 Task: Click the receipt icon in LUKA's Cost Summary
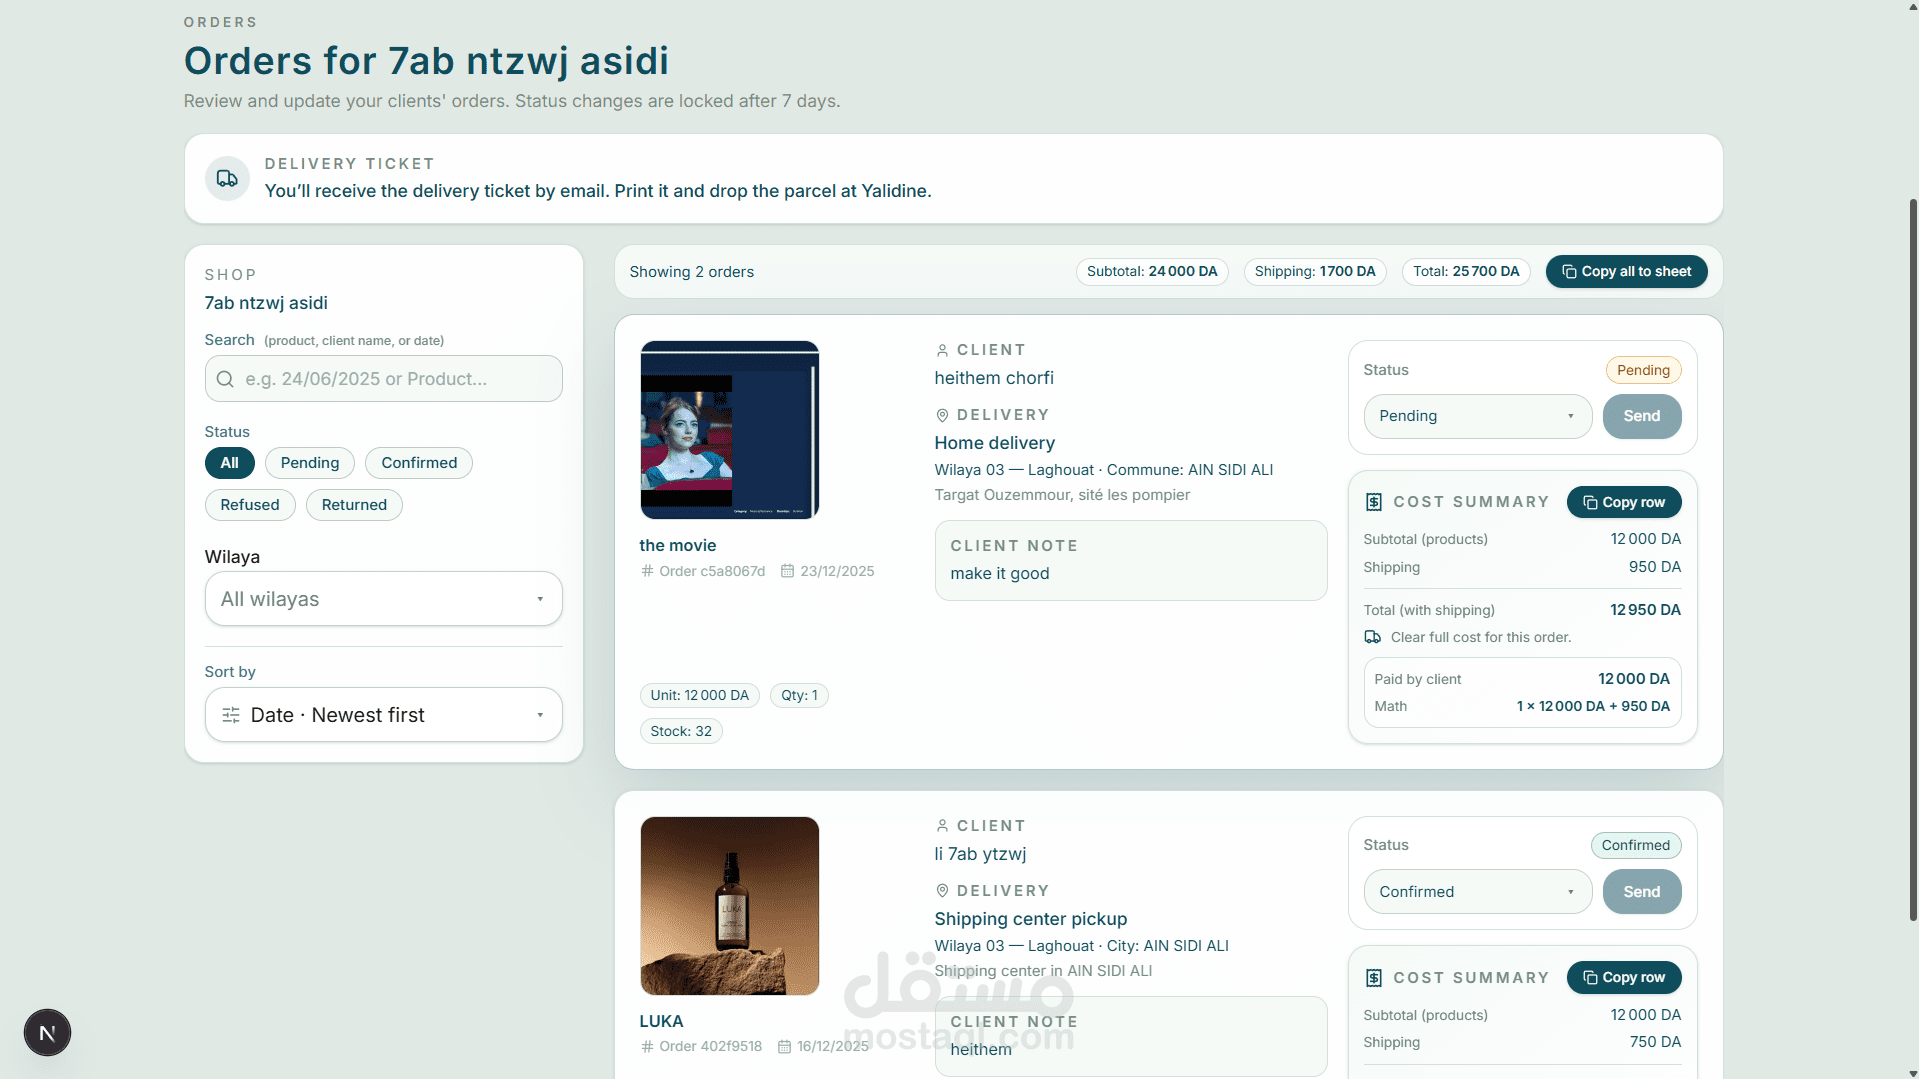[x=1374, y=977]
